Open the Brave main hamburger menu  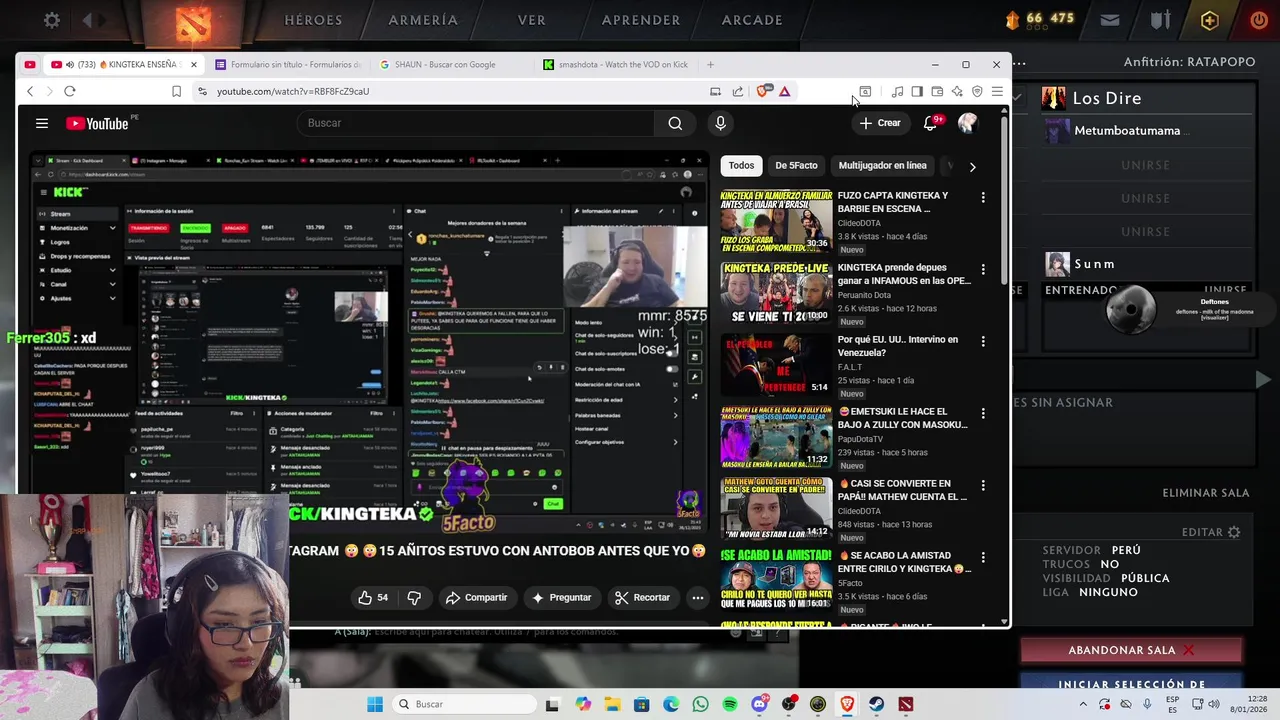pyautogui.click(x=997, y=91)
